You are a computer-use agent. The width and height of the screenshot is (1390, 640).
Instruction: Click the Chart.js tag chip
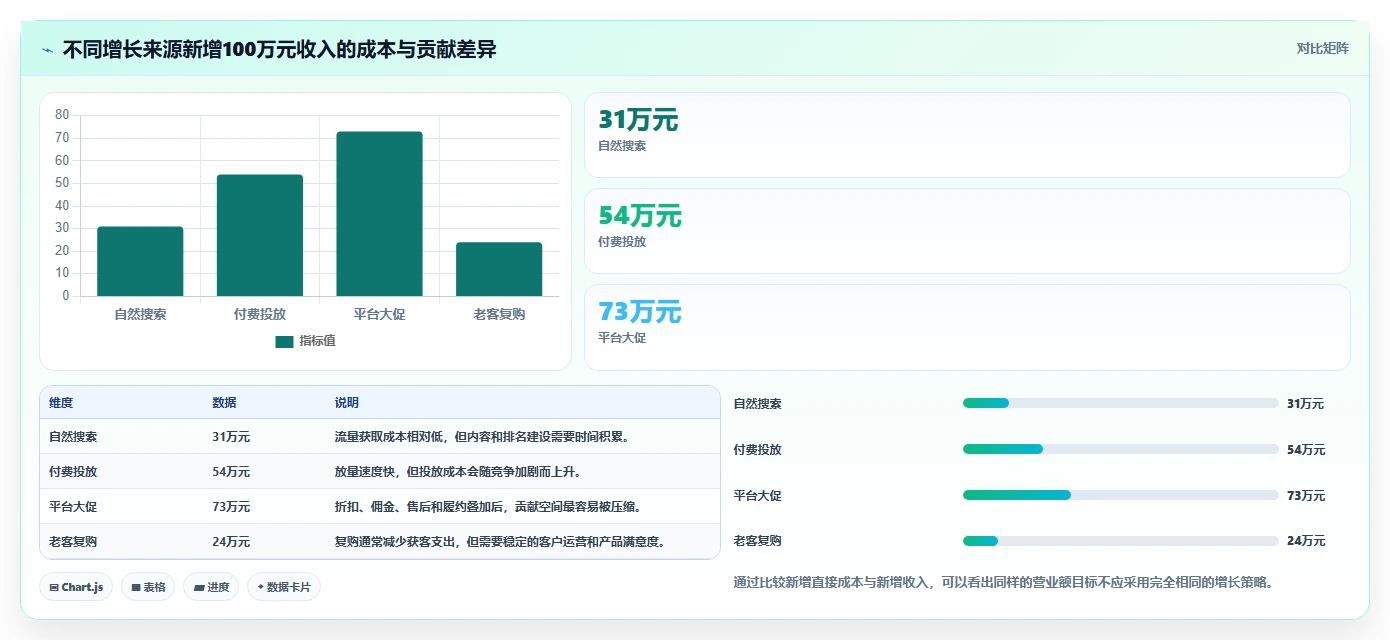(77, 587)
